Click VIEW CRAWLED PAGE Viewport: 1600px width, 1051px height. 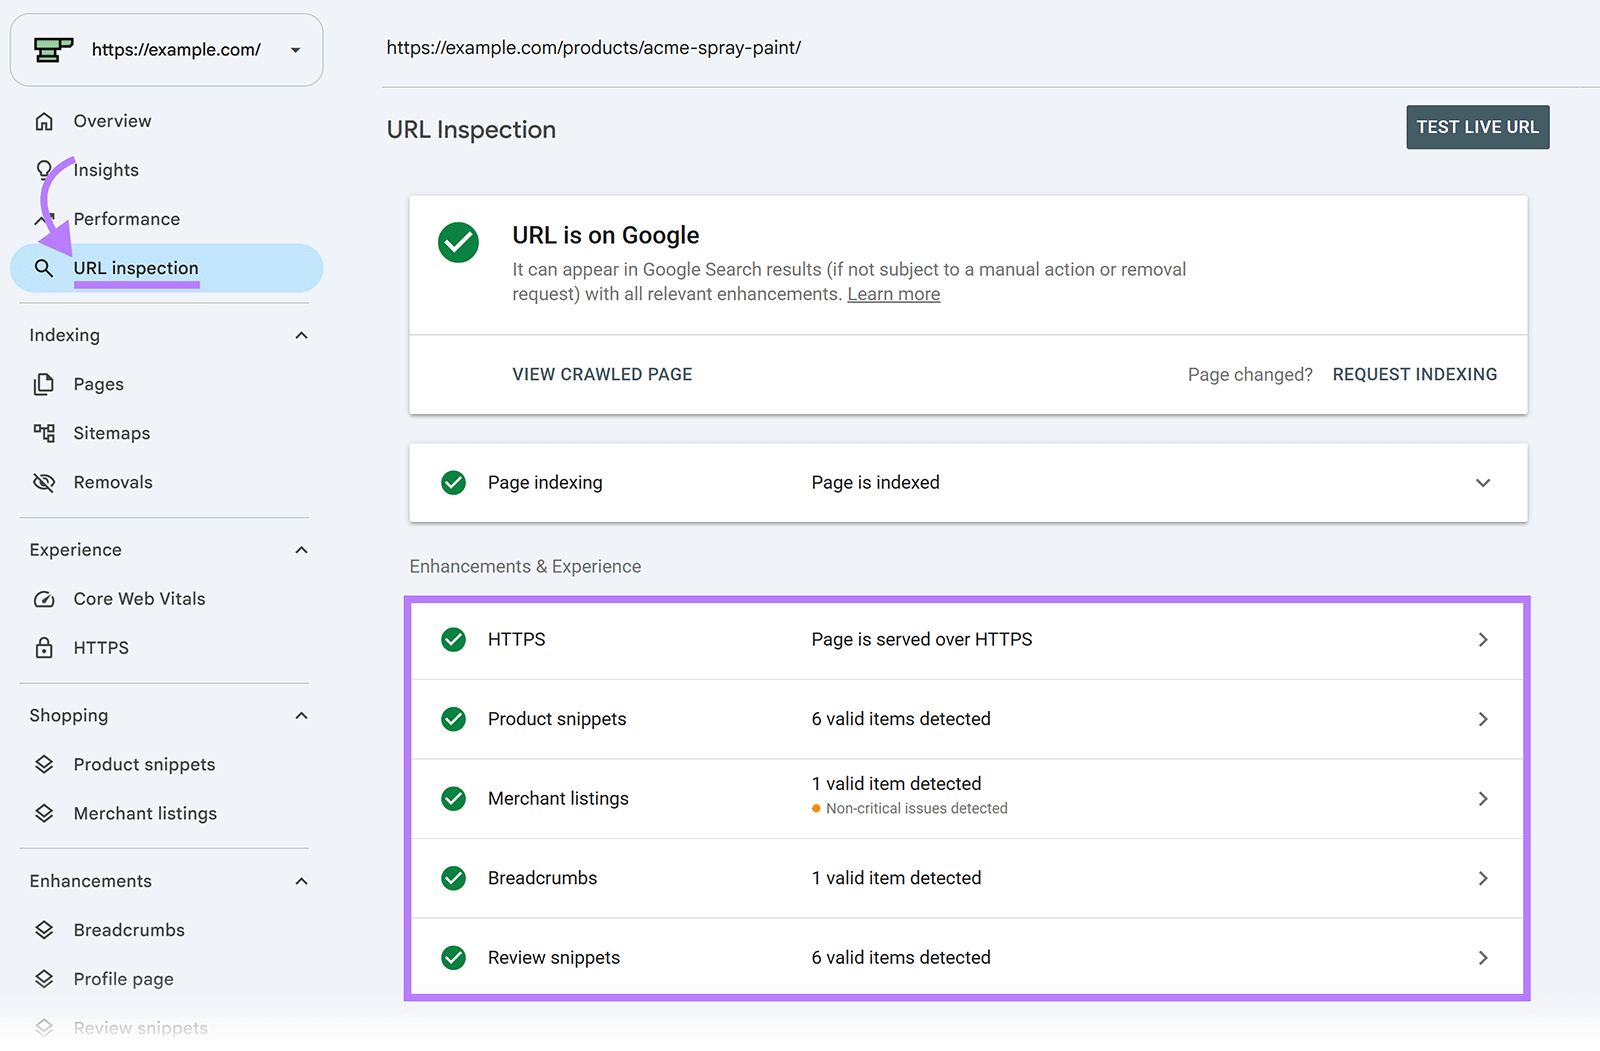click(x=602, y=374)
